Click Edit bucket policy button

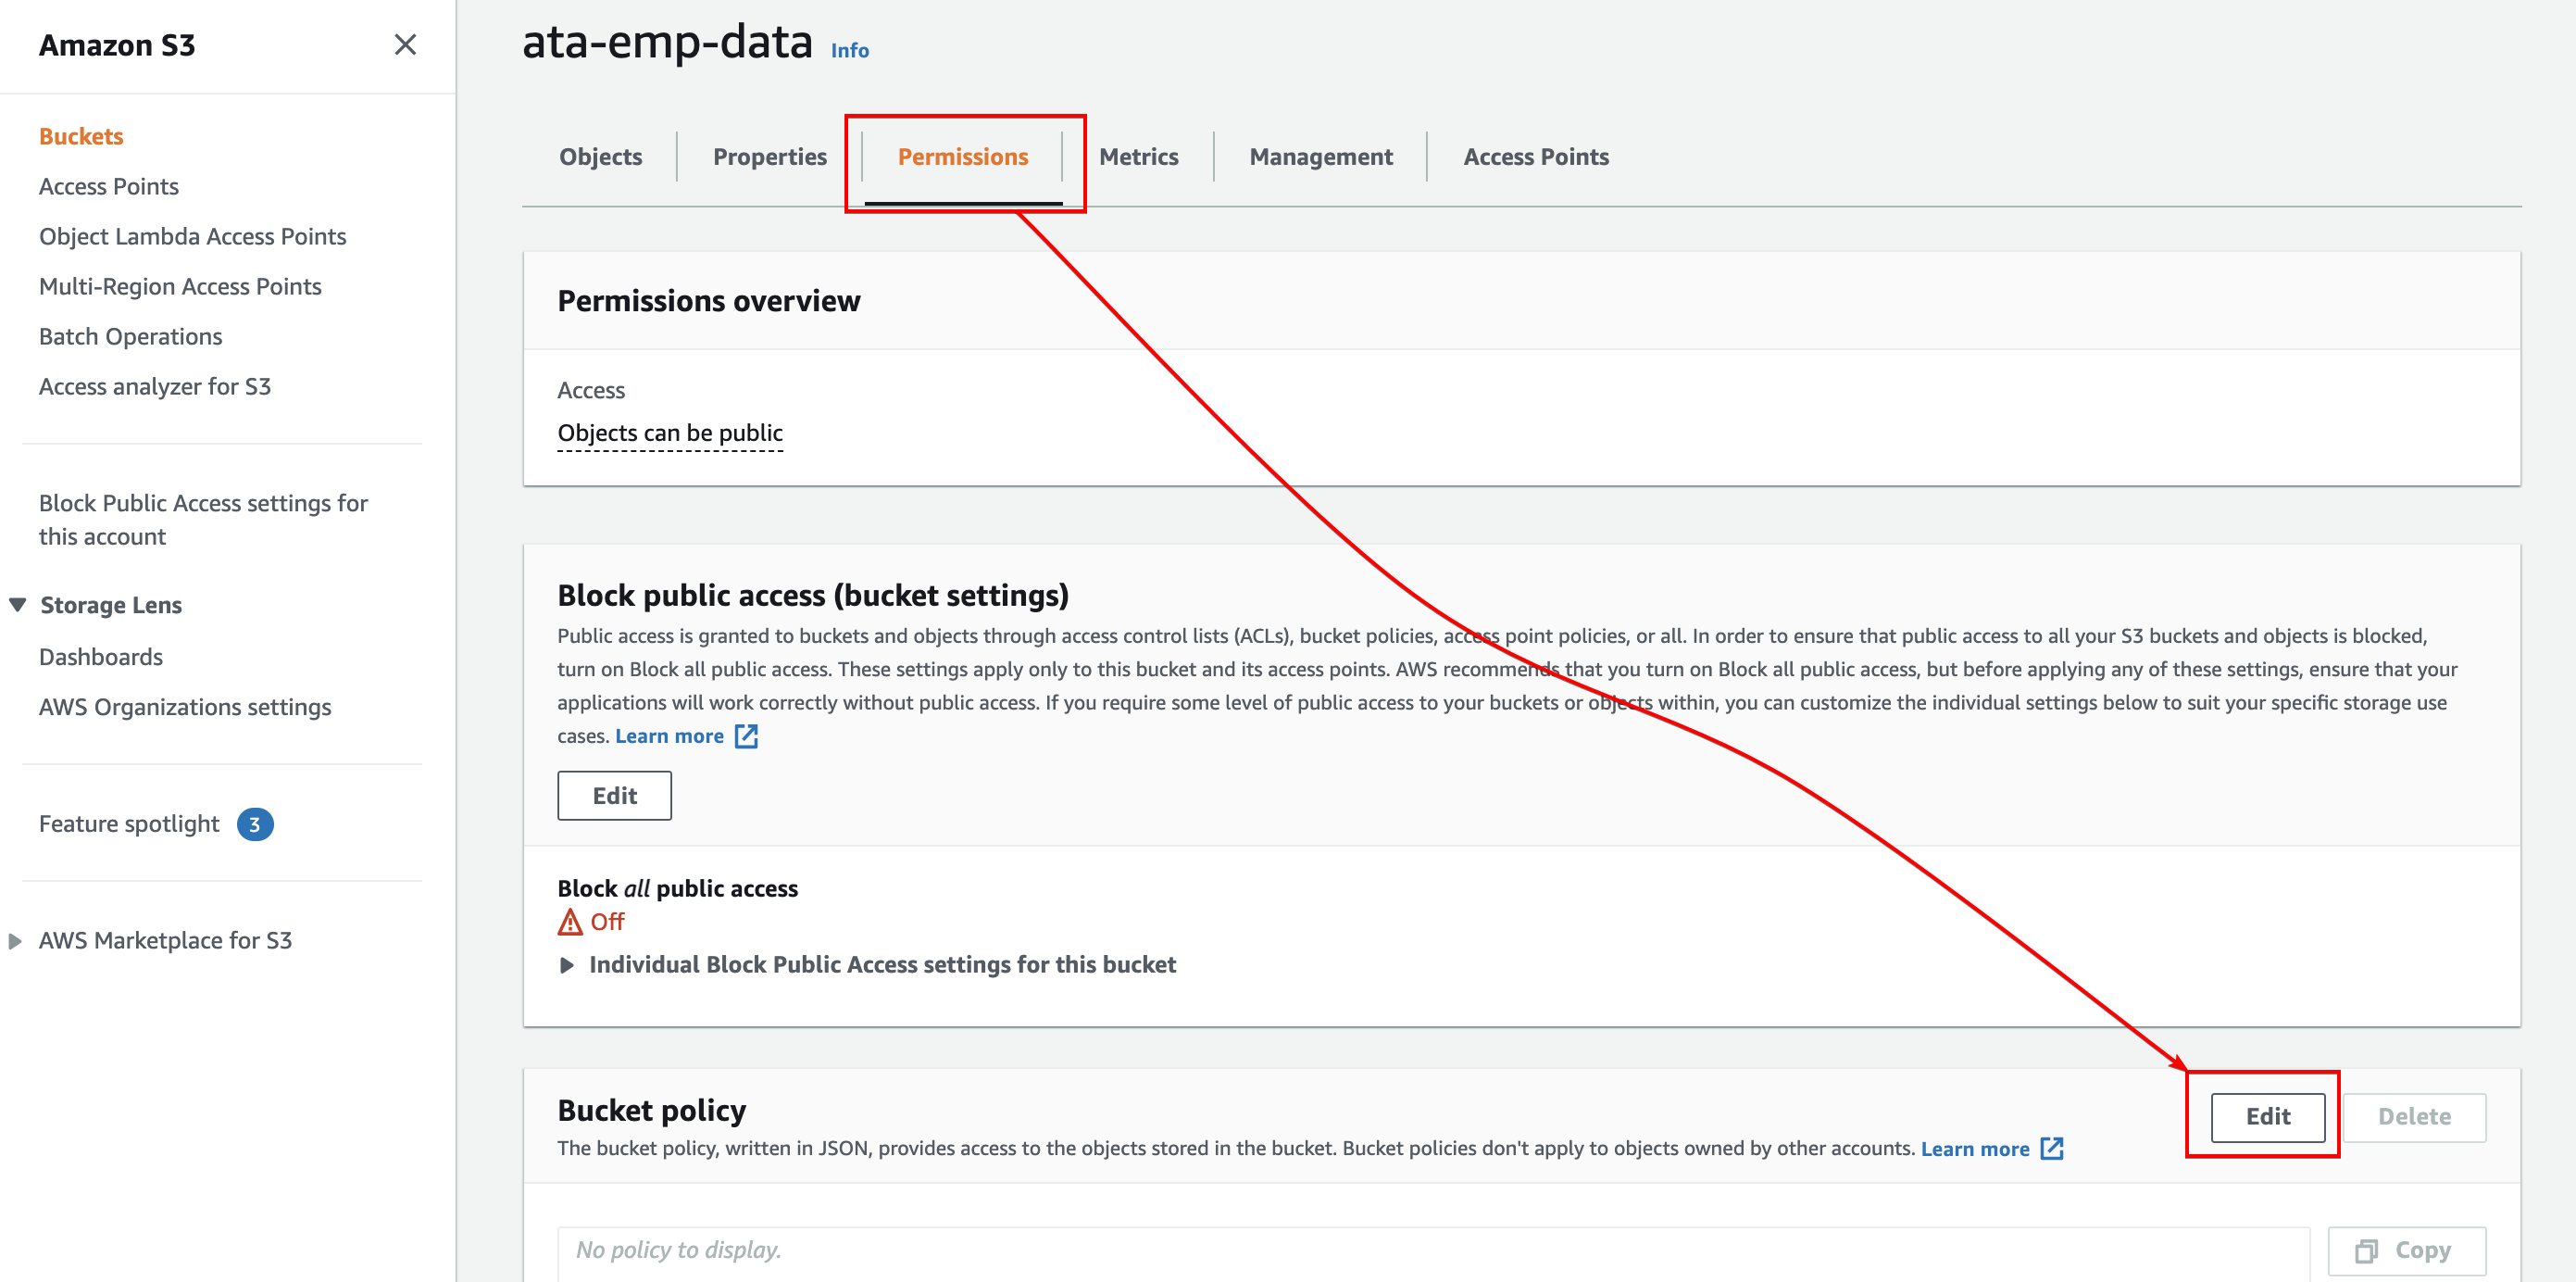pyautogui.click(x=2269, y=1116)
